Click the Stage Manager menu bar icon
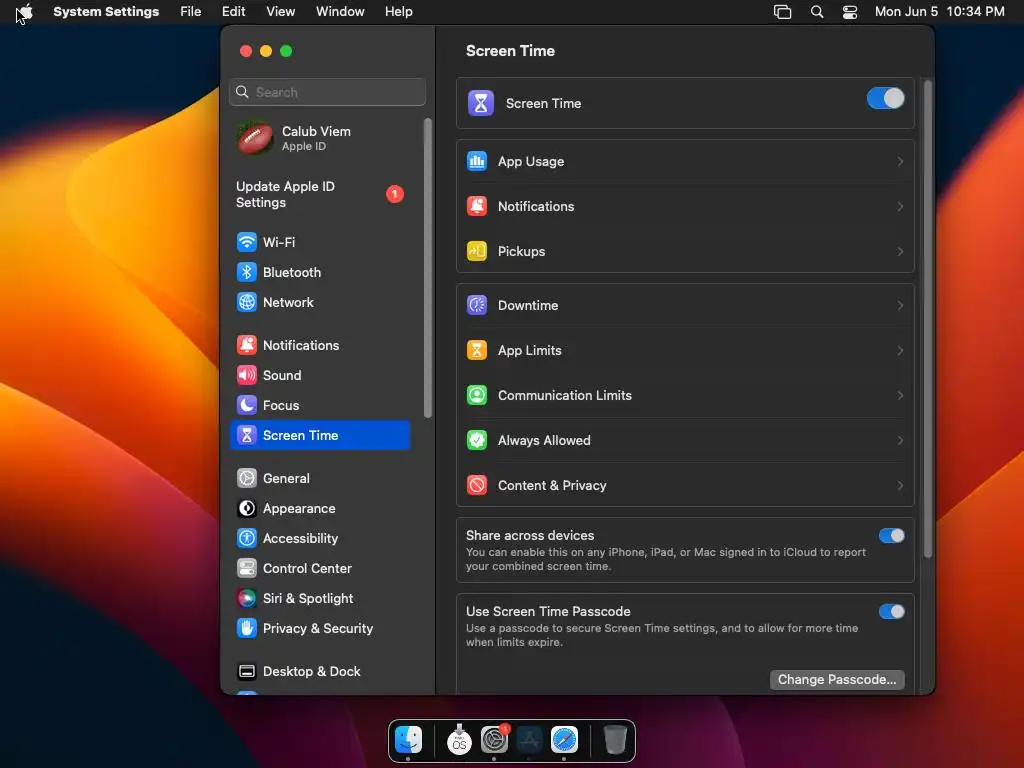 point(782,12)
